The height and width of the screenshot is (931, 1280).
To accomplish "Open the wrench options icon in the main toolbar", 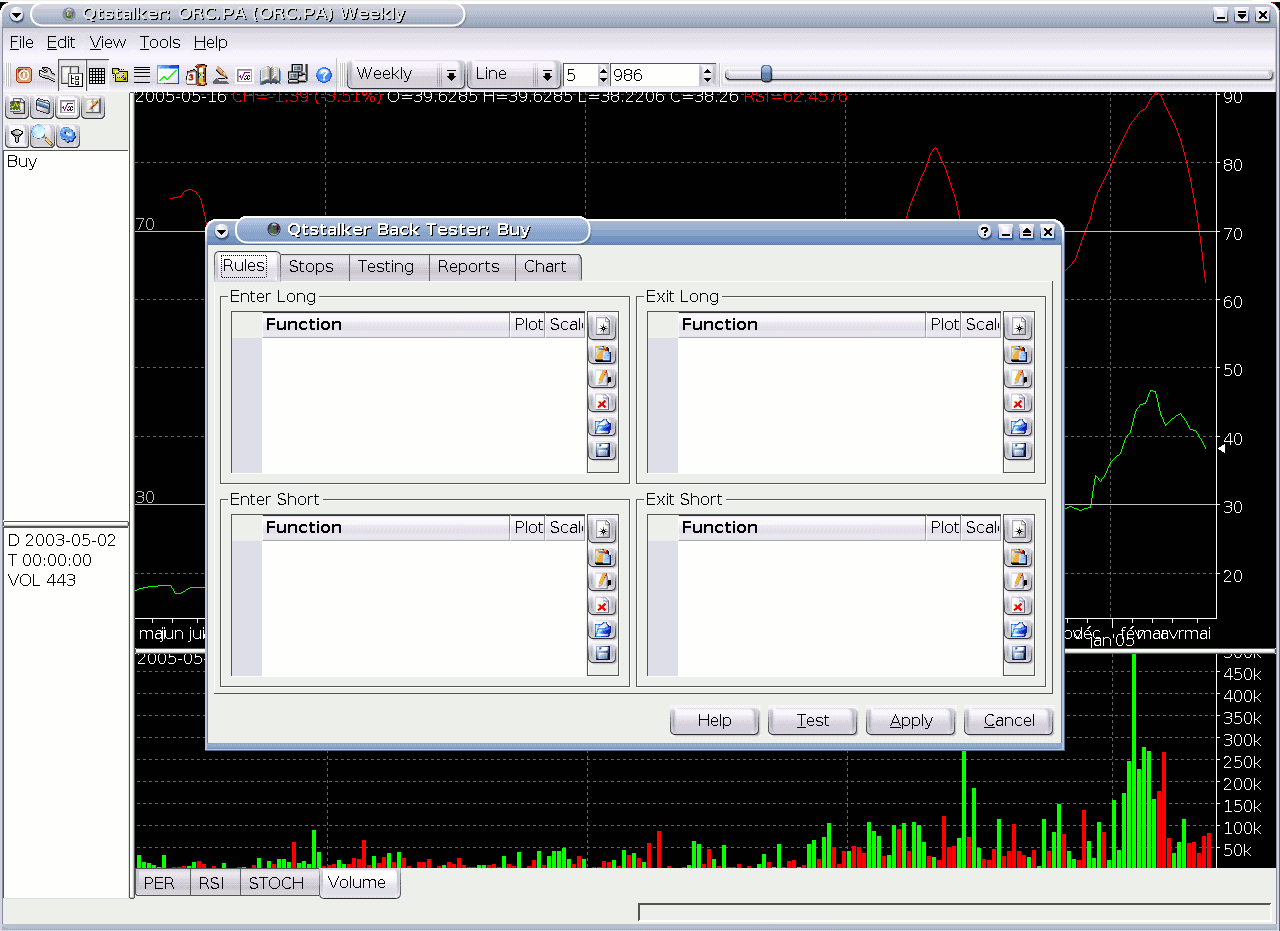I will click(x=47, y=75).
